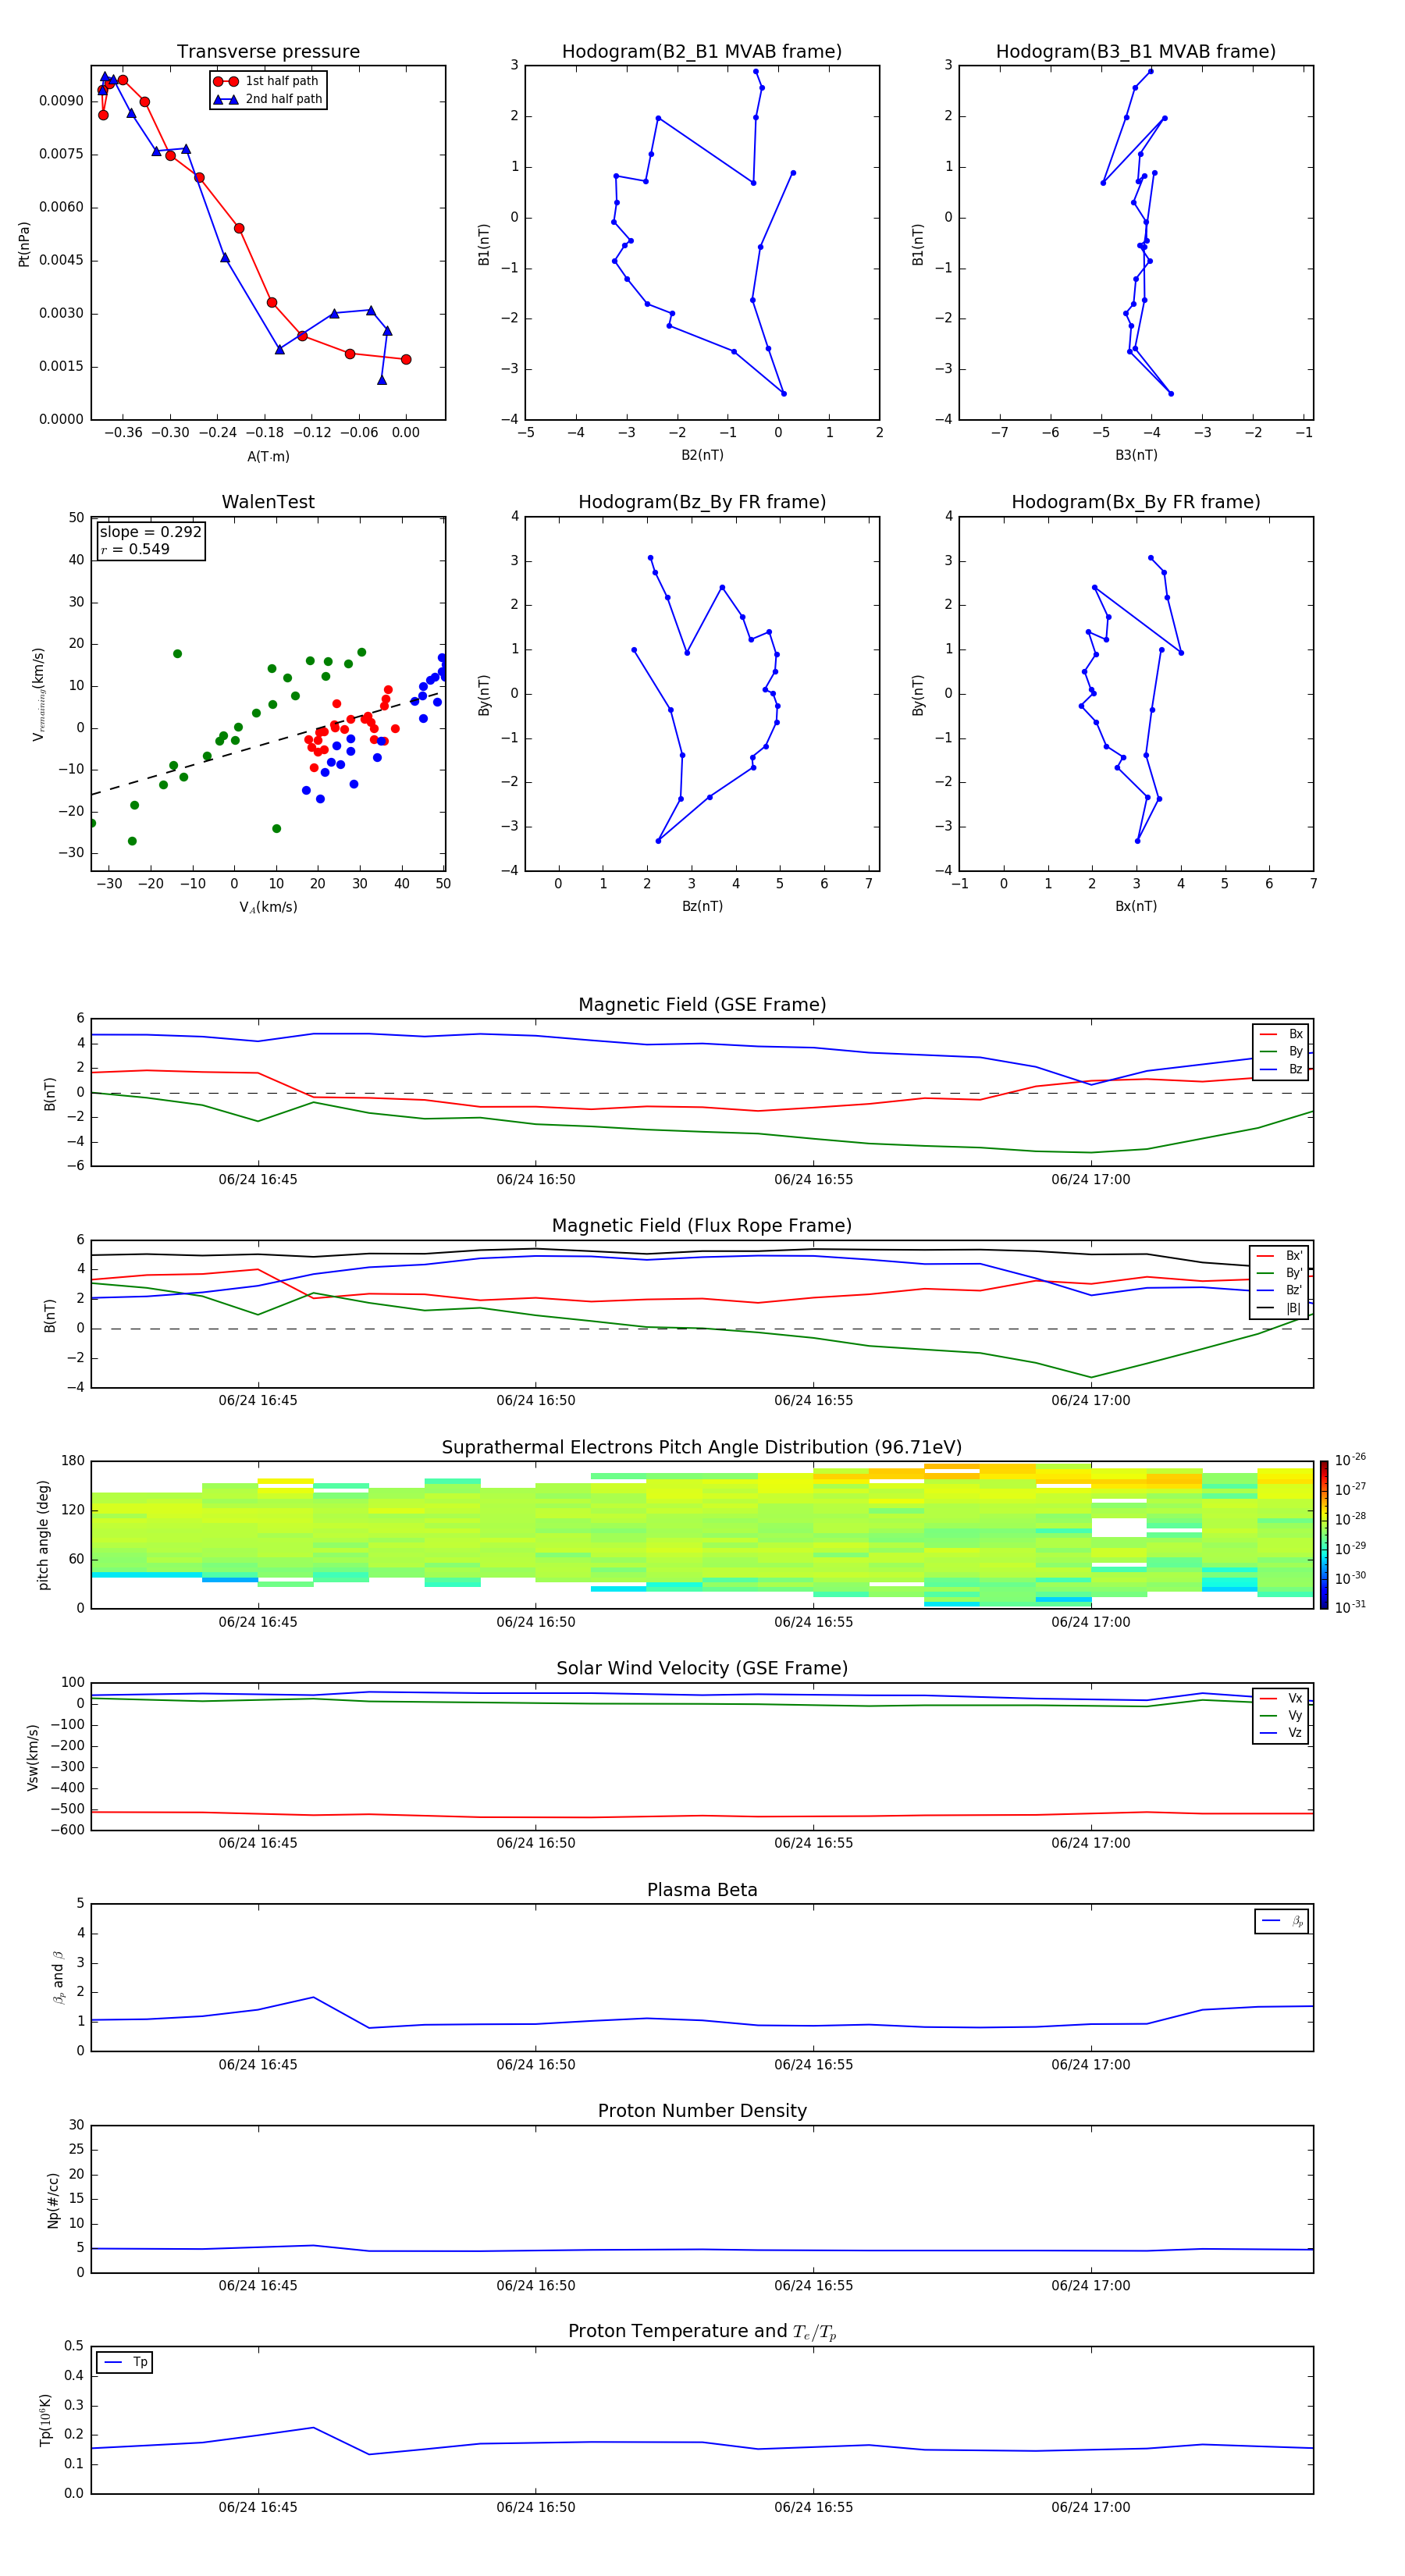Select the "V_remaining(km/s)" y-axis label
The width and height of the screenshot is (1405, 2576).
[38, 694]
